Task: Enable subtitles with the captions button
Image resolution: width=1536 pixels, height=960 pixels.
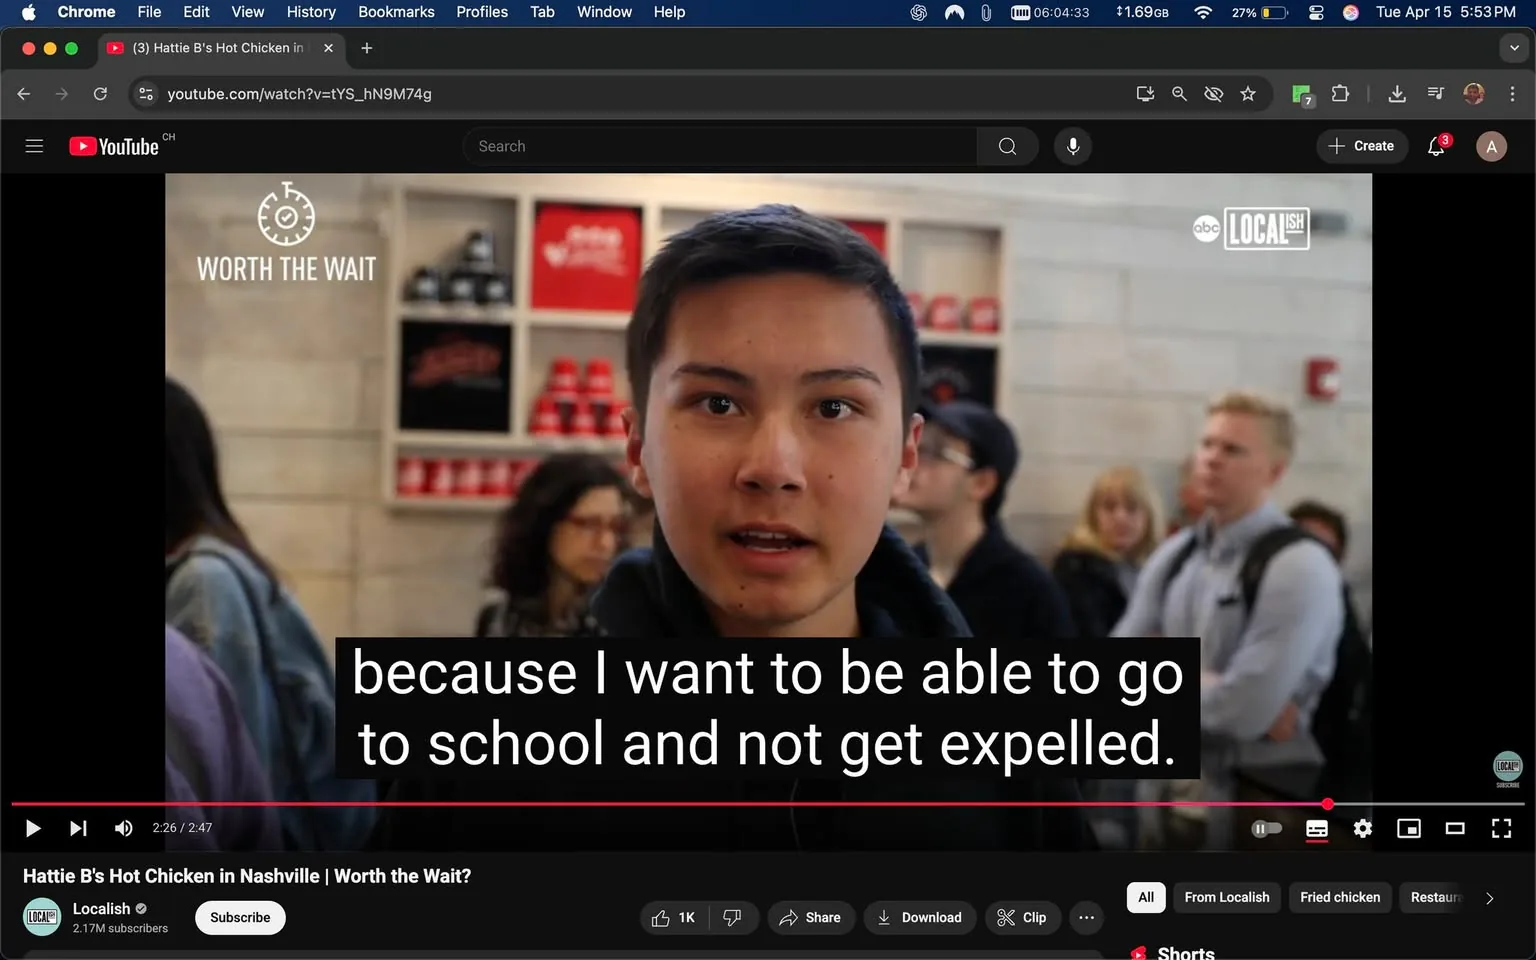Action: coord(1316,828)
